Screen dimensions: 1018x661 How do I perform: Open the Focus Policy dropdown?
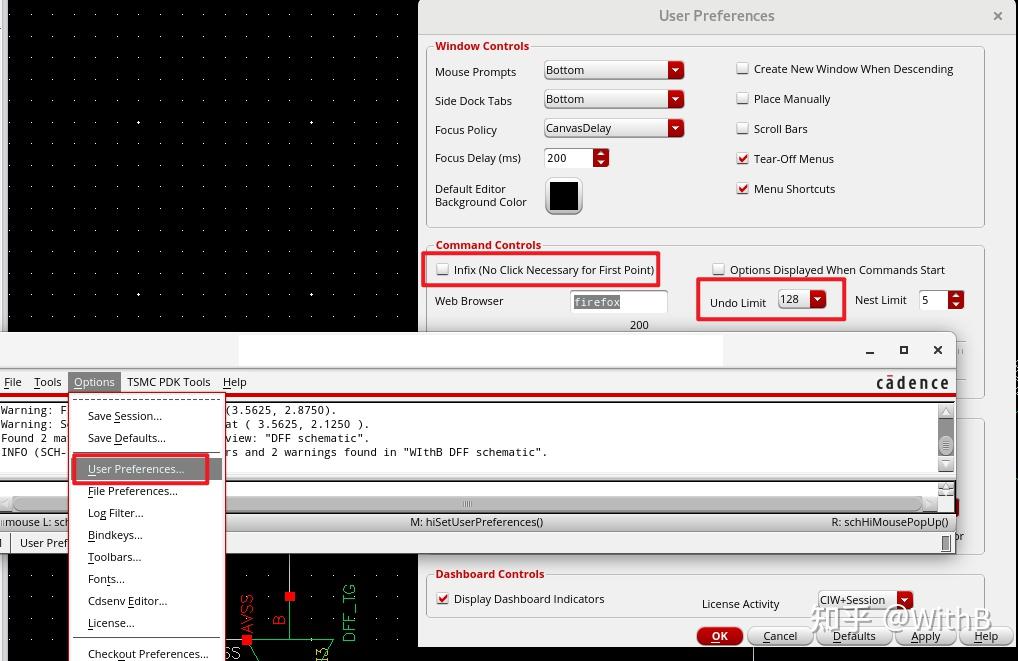pos(676,128)
